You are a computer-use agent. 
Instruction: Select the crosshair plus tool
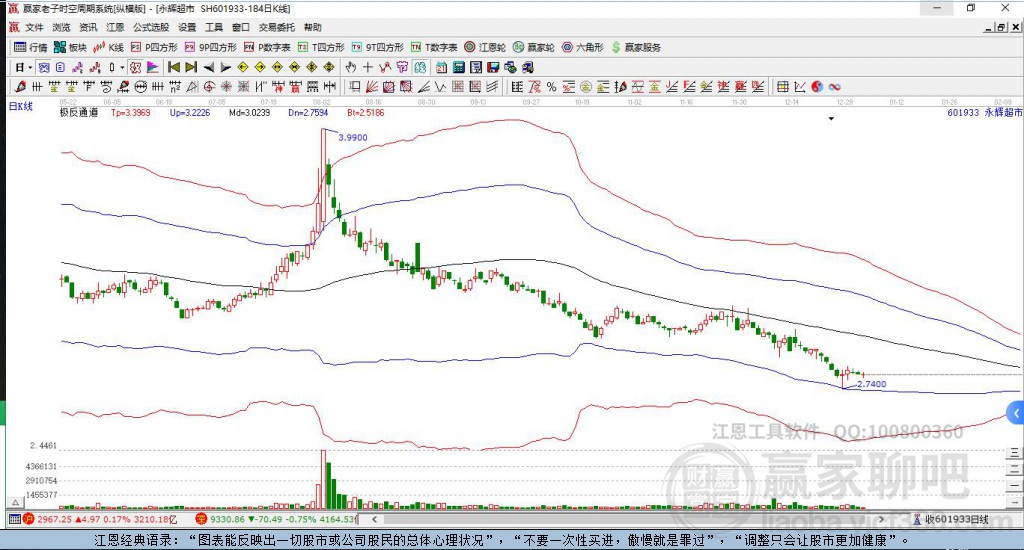tap(368, 67)
